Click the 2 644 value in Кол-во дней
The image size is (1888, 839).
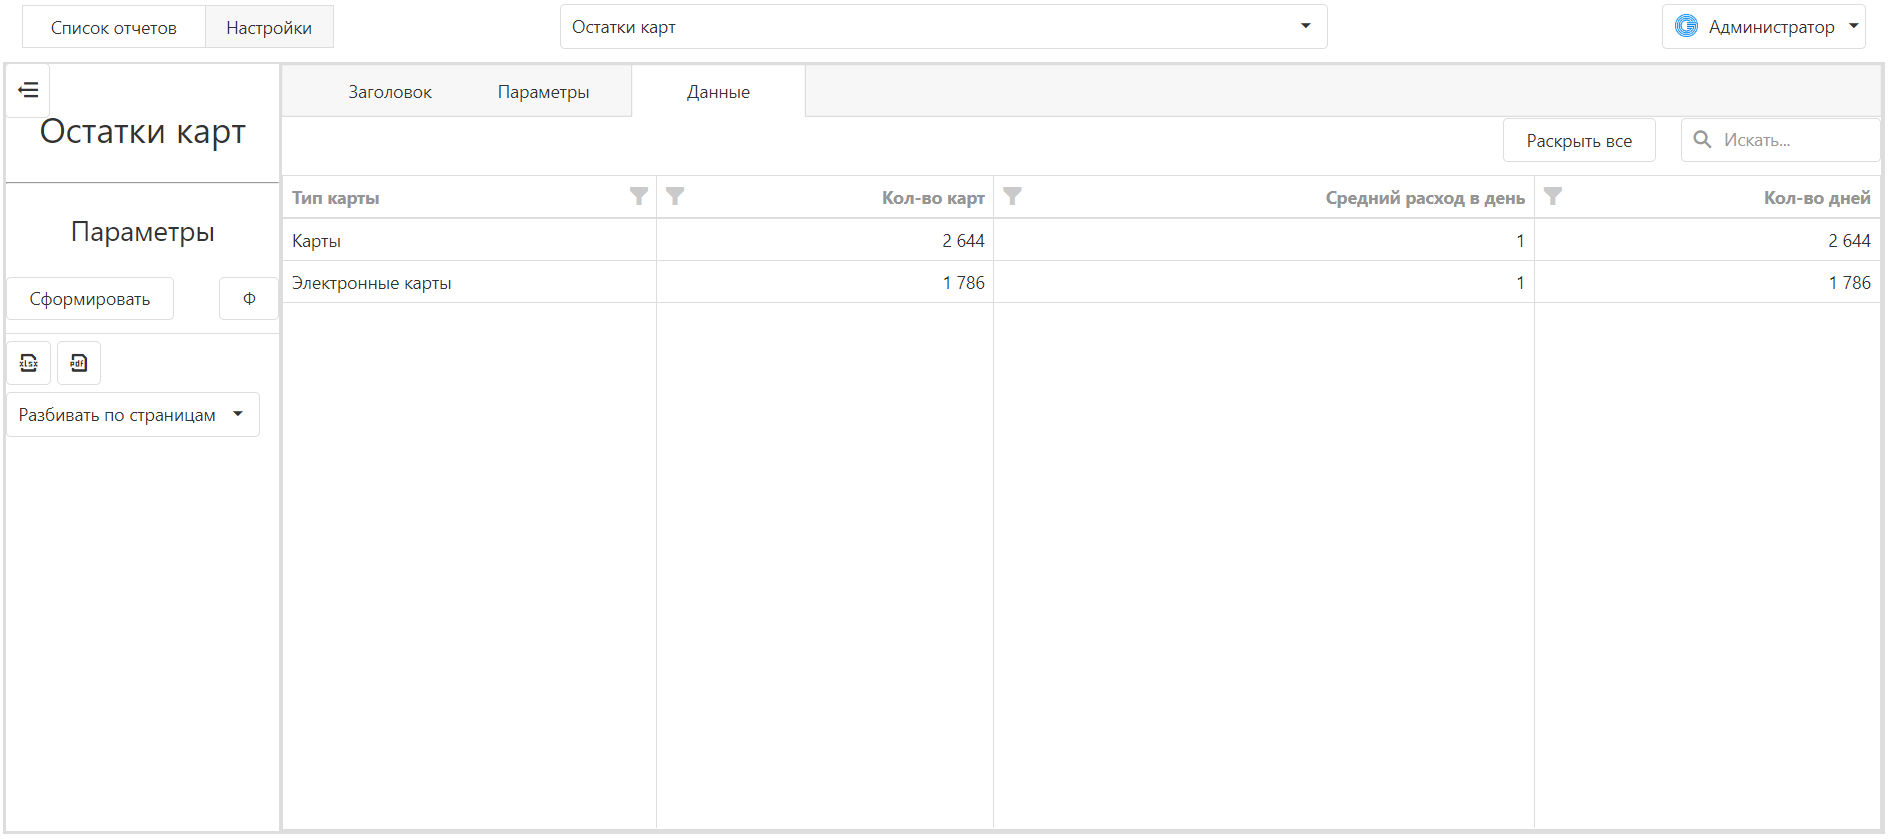pyautogui.click(x=1849, y=241)
